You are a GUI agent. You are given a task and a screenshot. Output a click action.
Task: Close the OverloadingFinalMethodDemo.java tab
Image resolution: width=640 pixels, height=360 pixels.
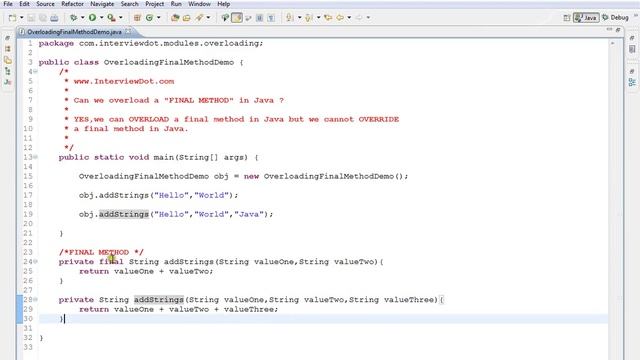pos(128,31)
